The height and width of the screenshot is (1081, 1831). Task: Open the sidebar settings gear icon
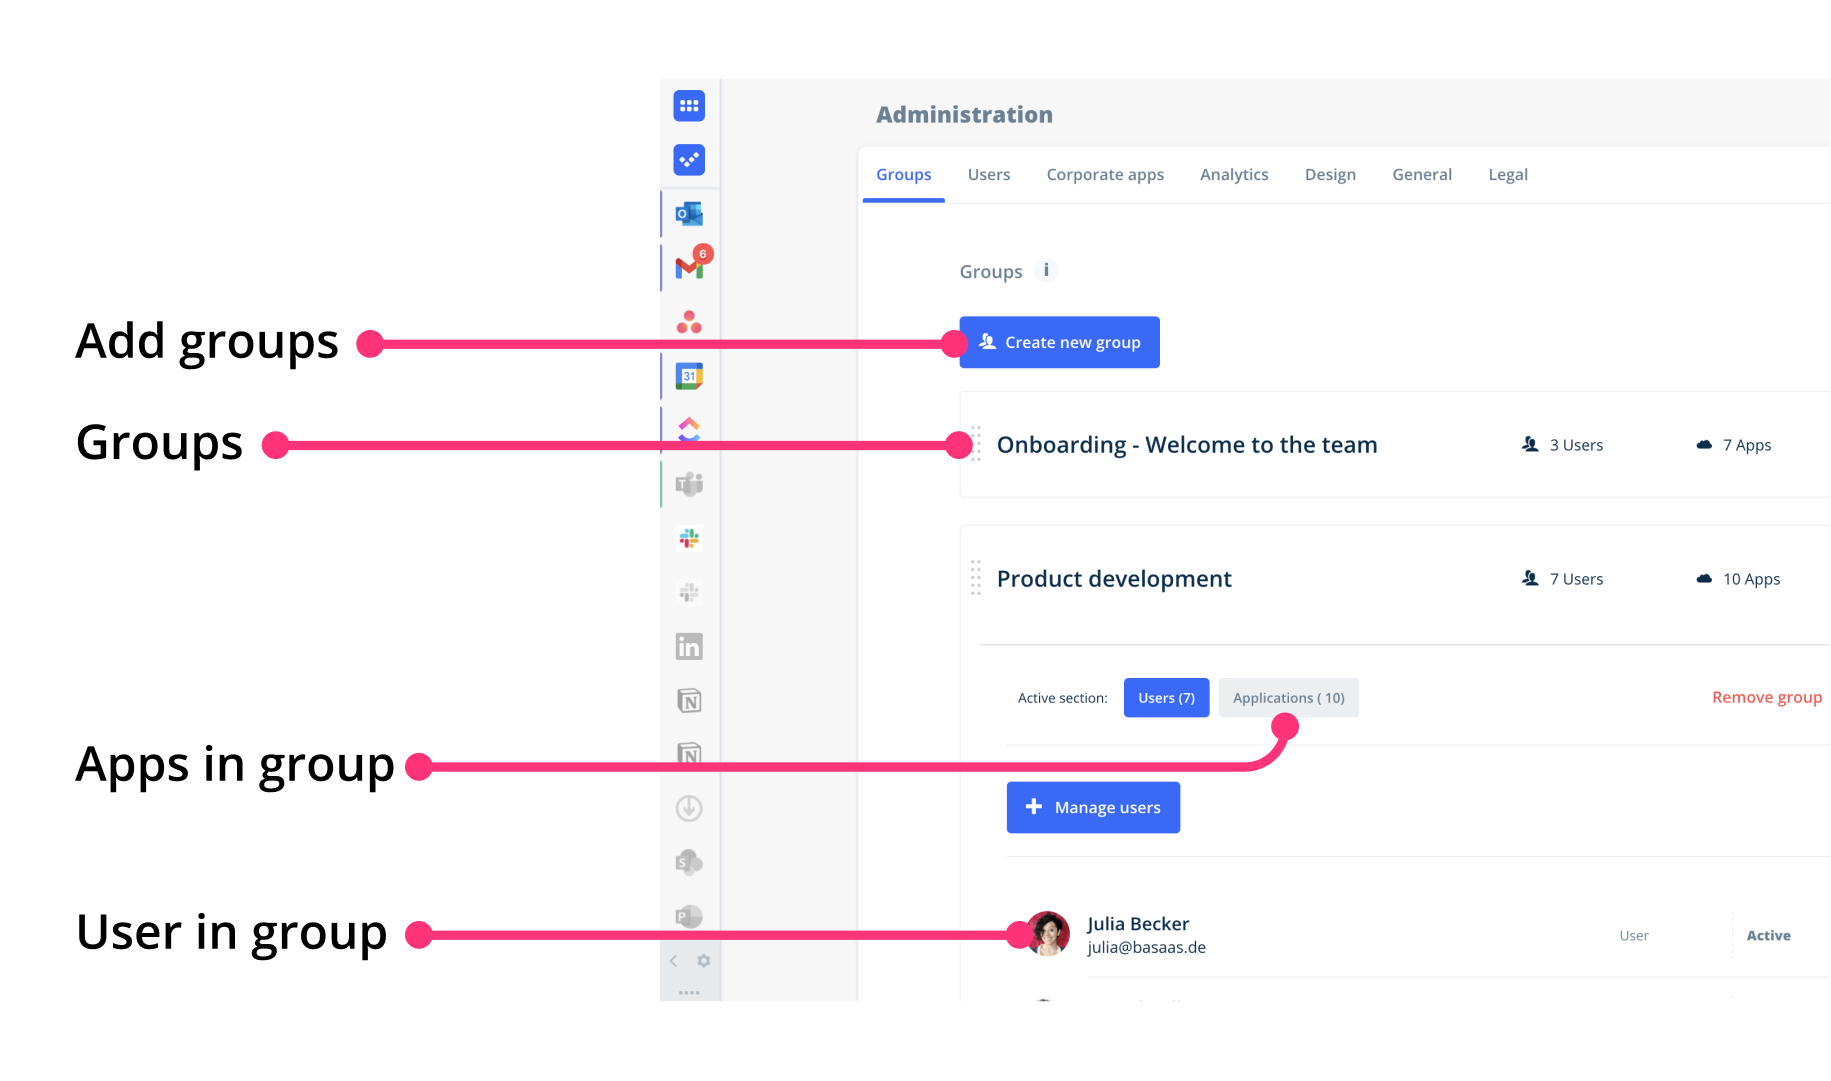tap(704, 961)
